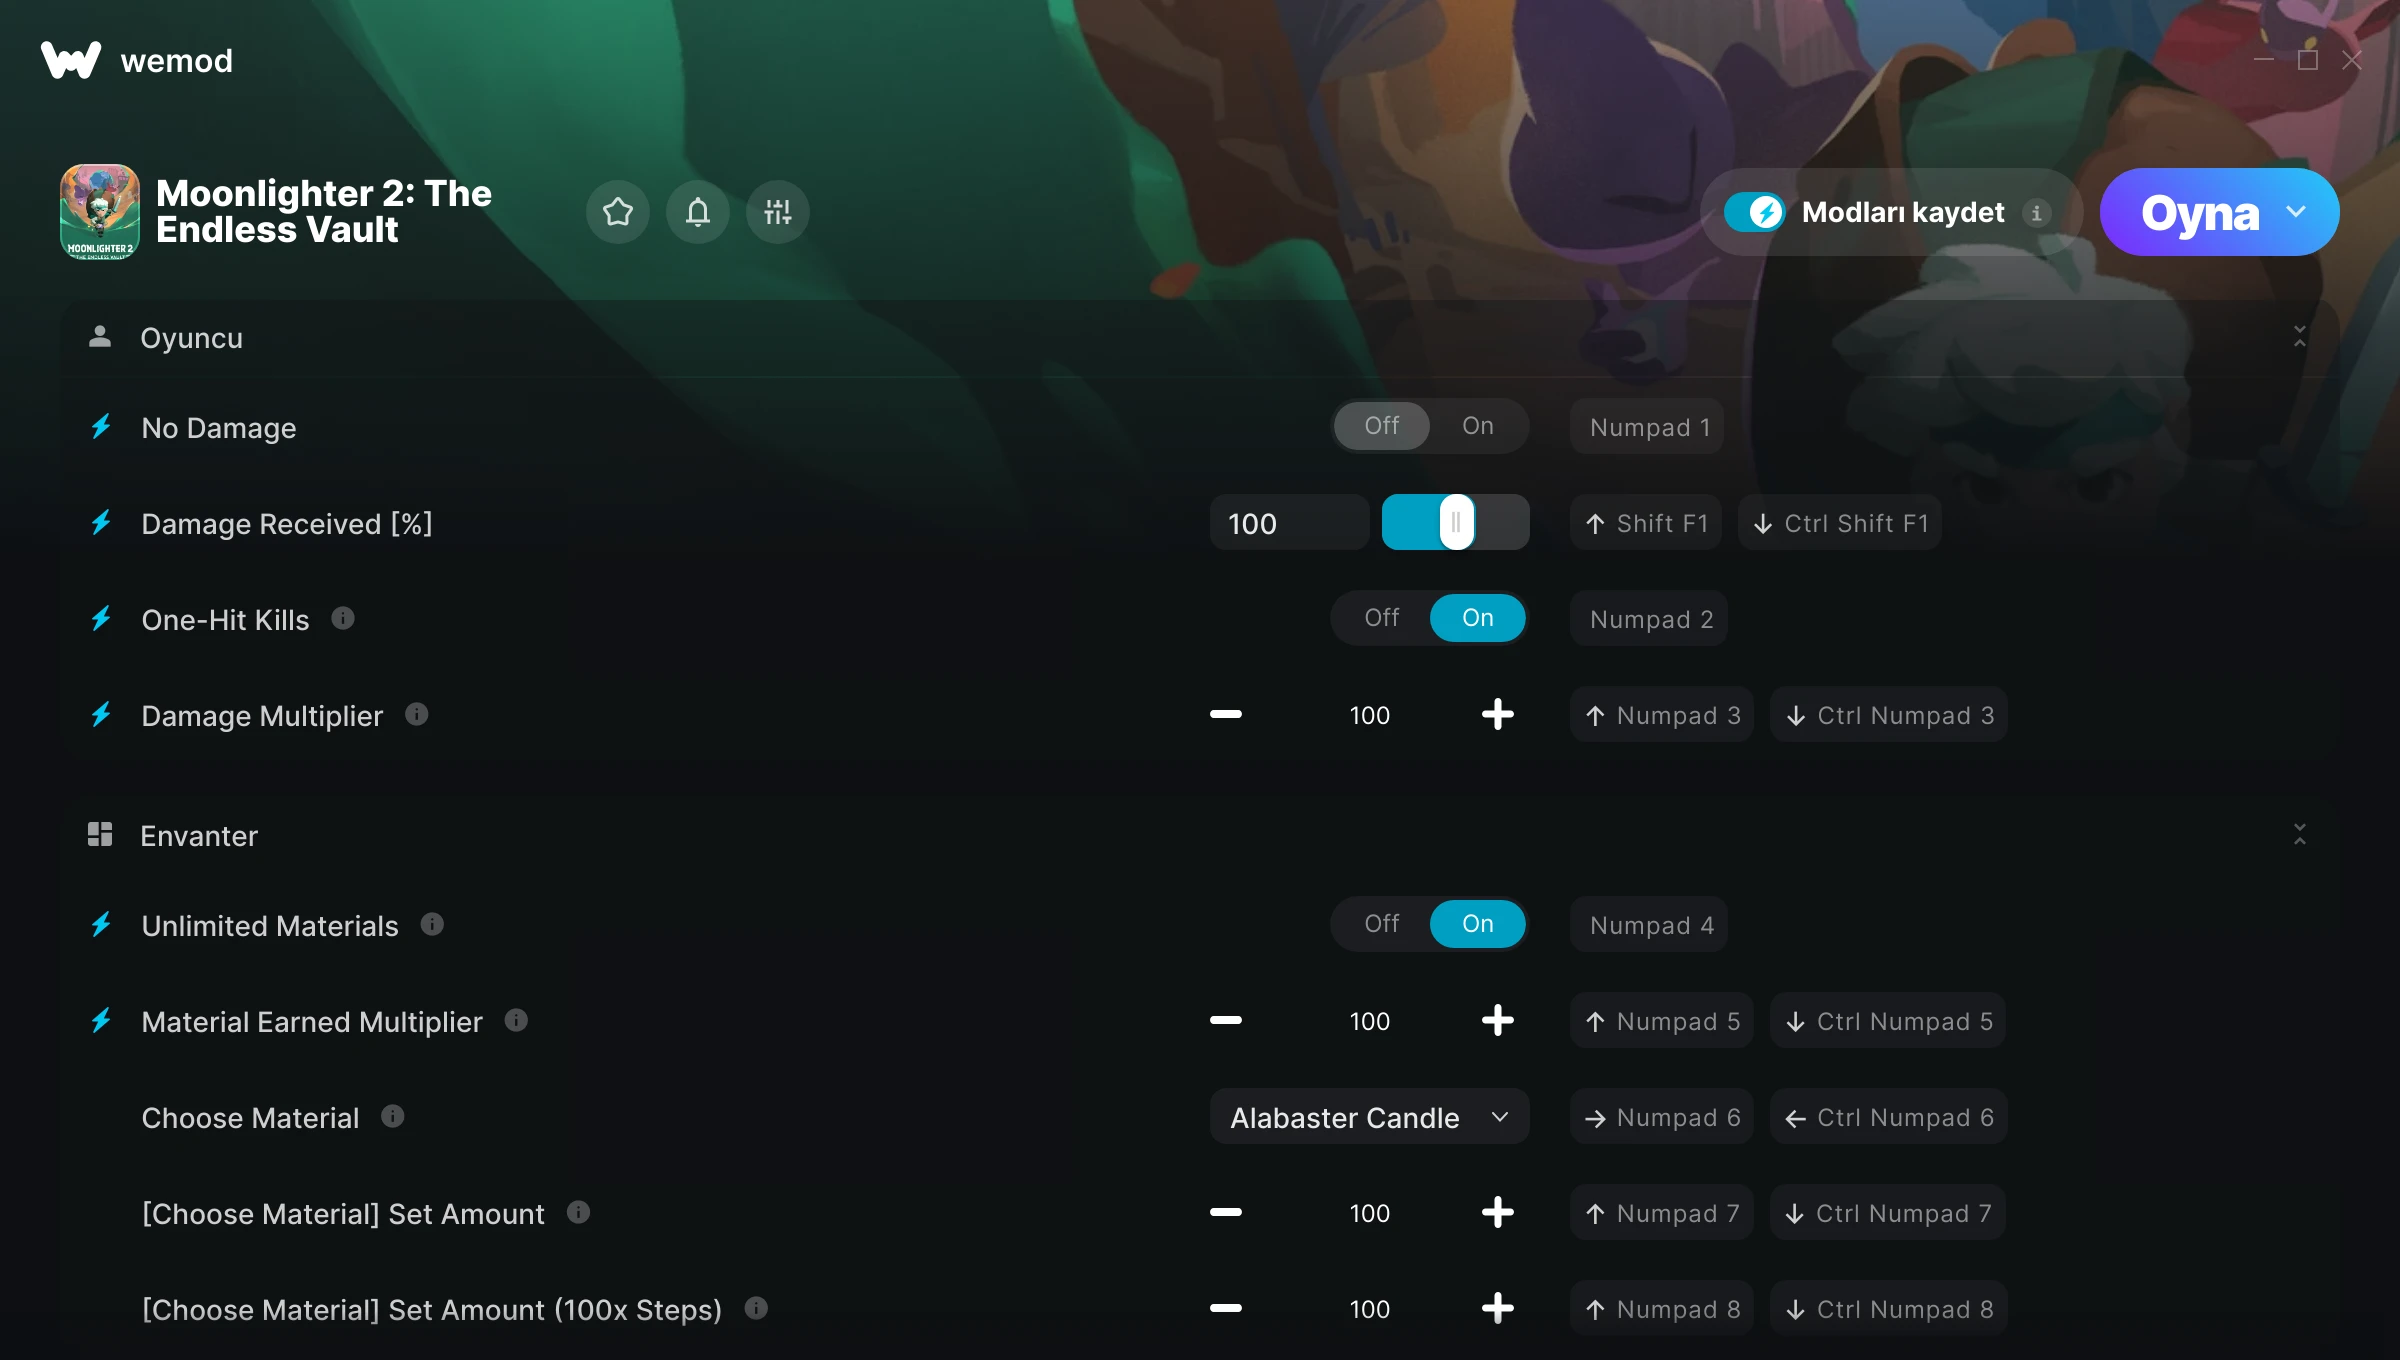The width and height of the screenshot is (2400, 1360).
Task: Disable Unlimited Materials toggle
Action: tap(1381, 924)
